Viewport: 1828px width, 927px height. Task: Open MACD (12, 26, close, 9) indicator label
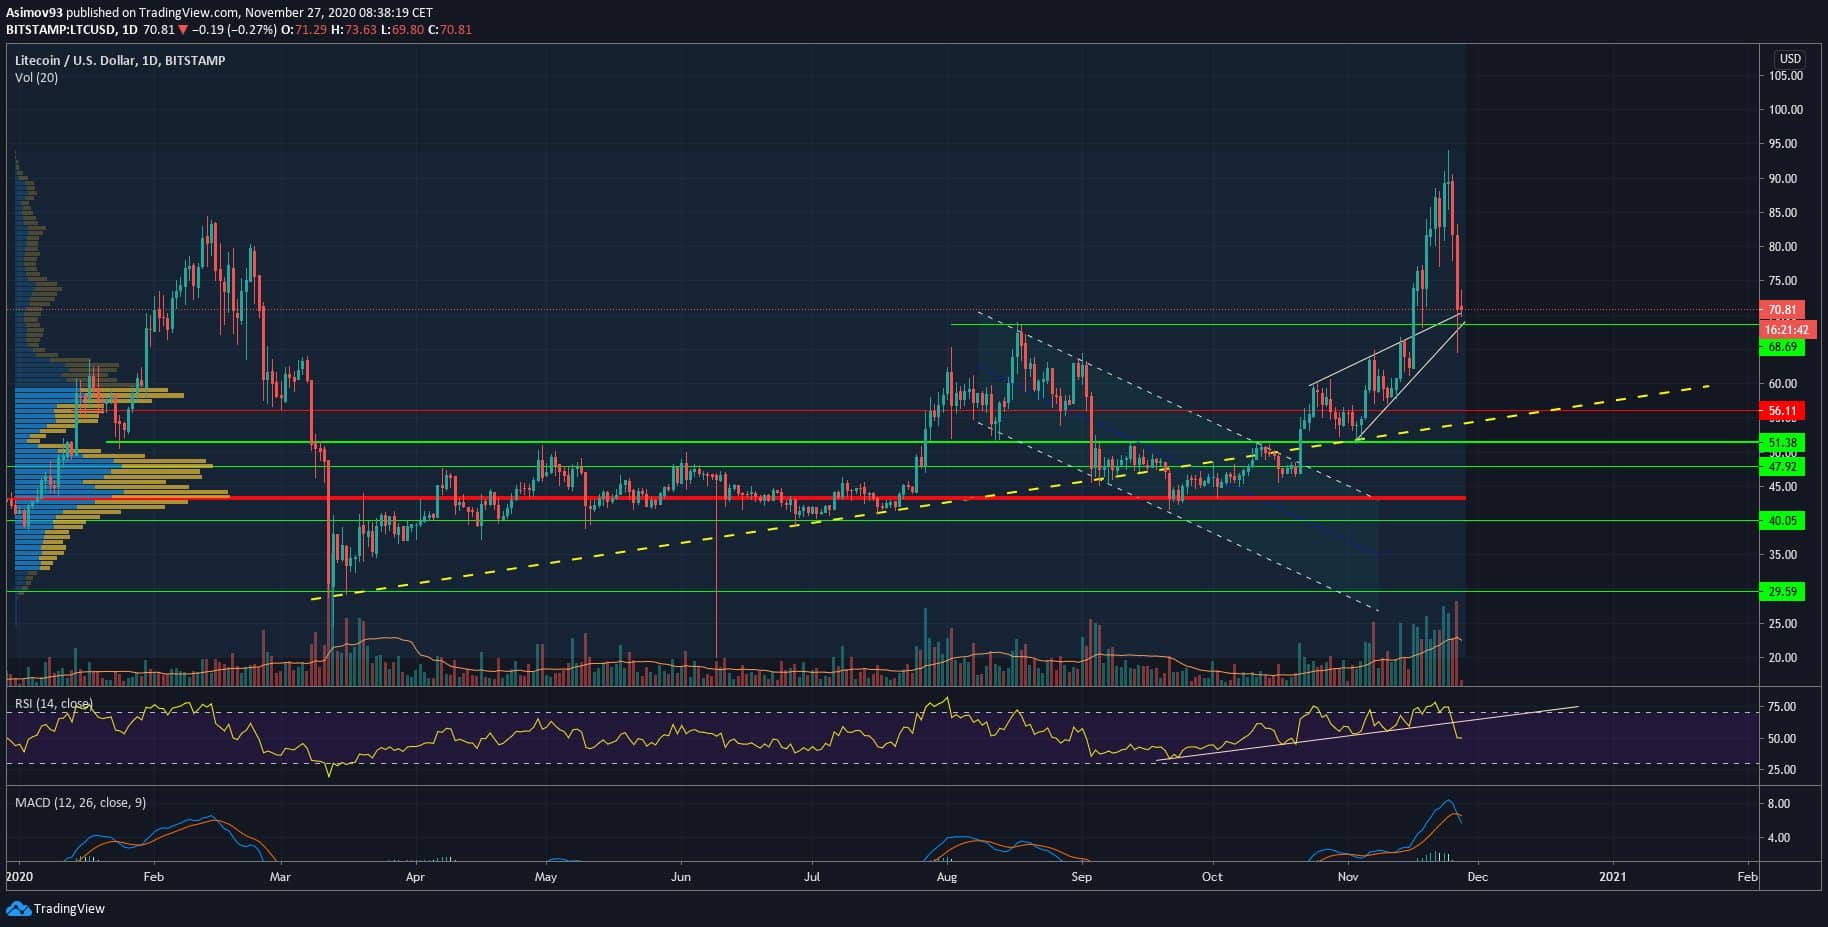coord(80,802)
